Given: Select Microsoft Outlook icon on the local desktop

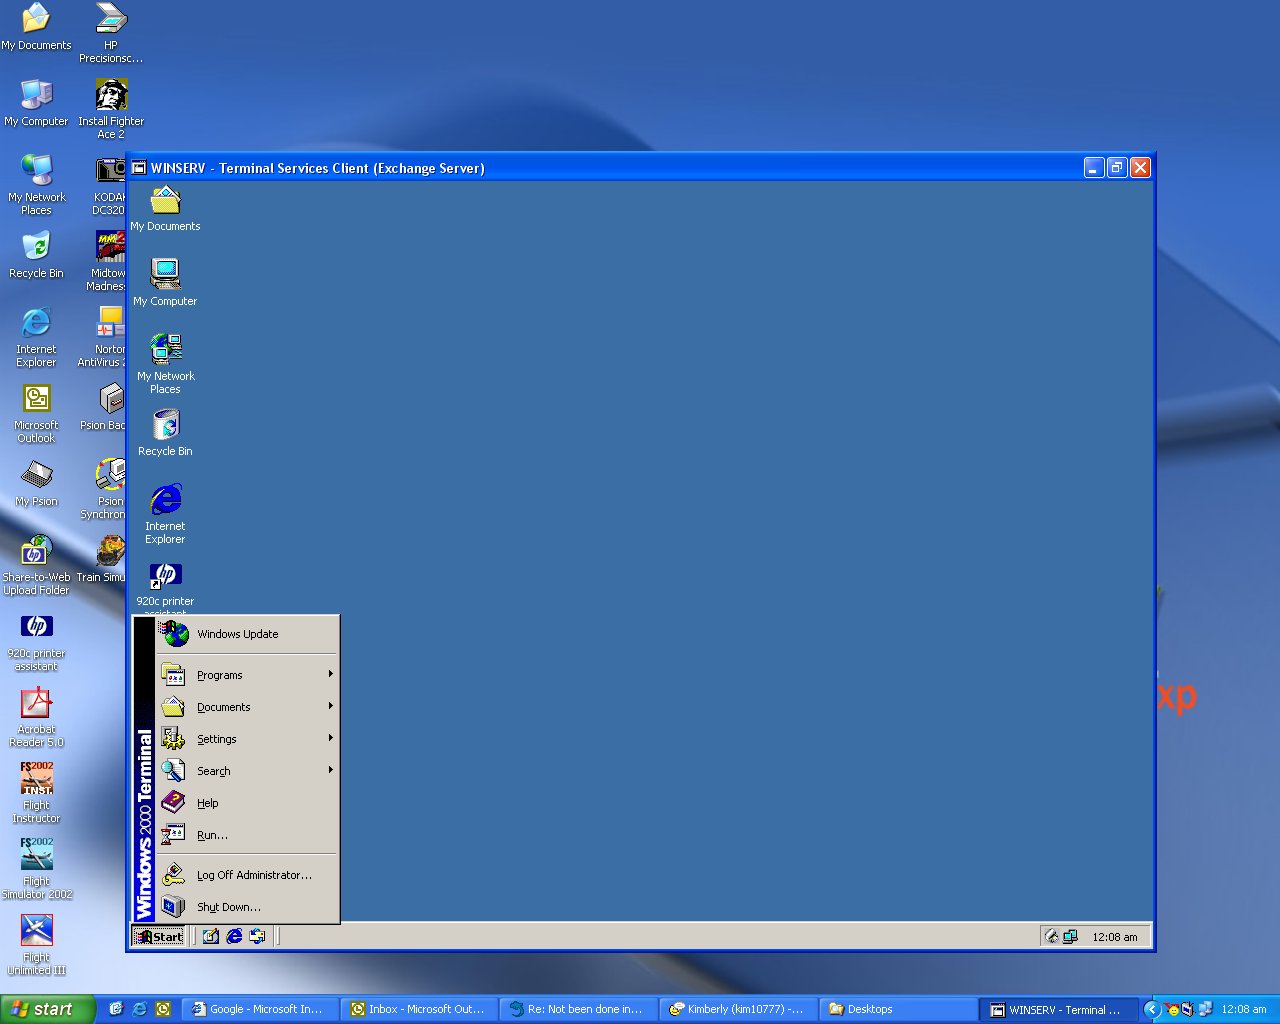Looking at the screenshot, I should tap(36, 400).
